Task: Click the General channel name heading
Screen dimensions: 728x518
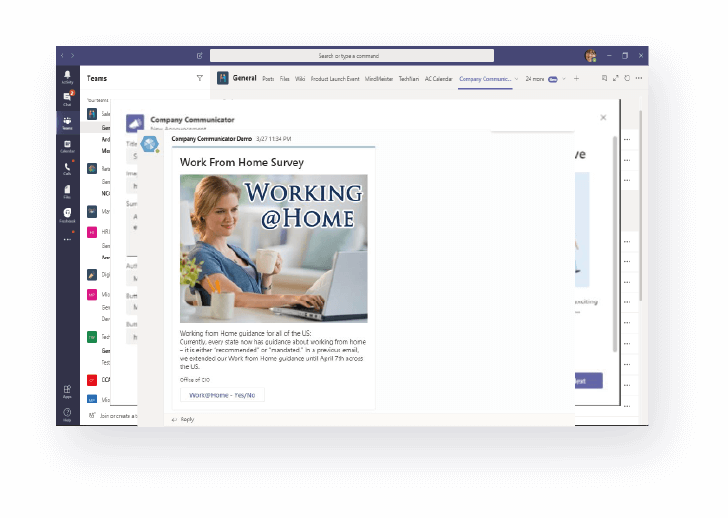Action: click(x=245, y=78)
